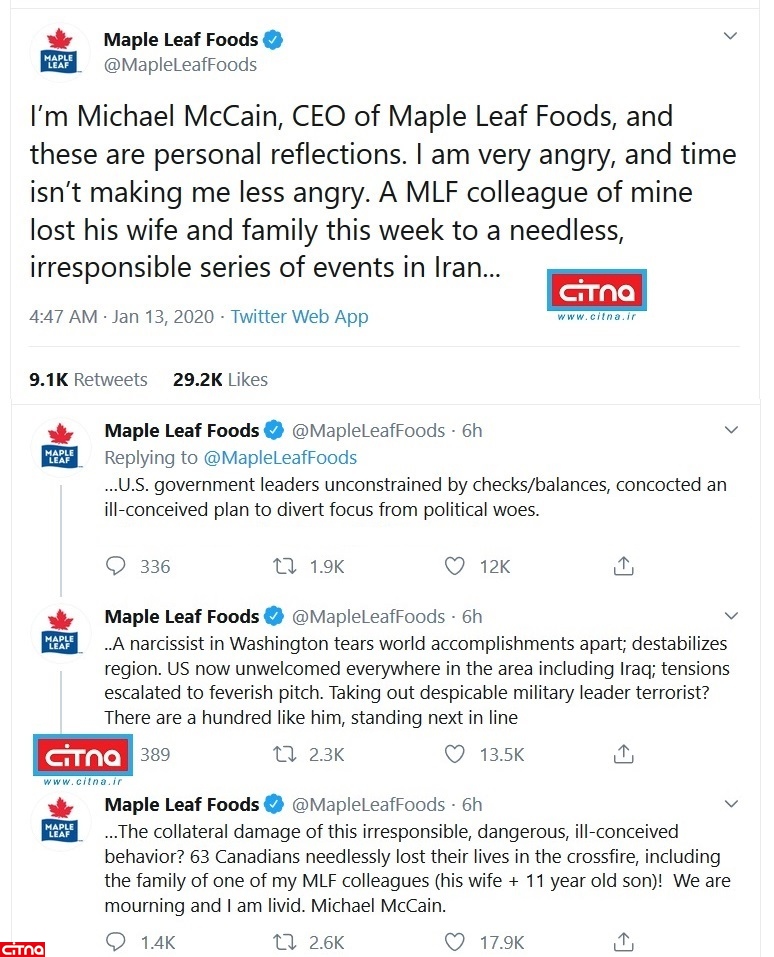Reply to the tweet with 1.4K replies
The width and height of the screenshot is (774, 957).
[117, 942]
